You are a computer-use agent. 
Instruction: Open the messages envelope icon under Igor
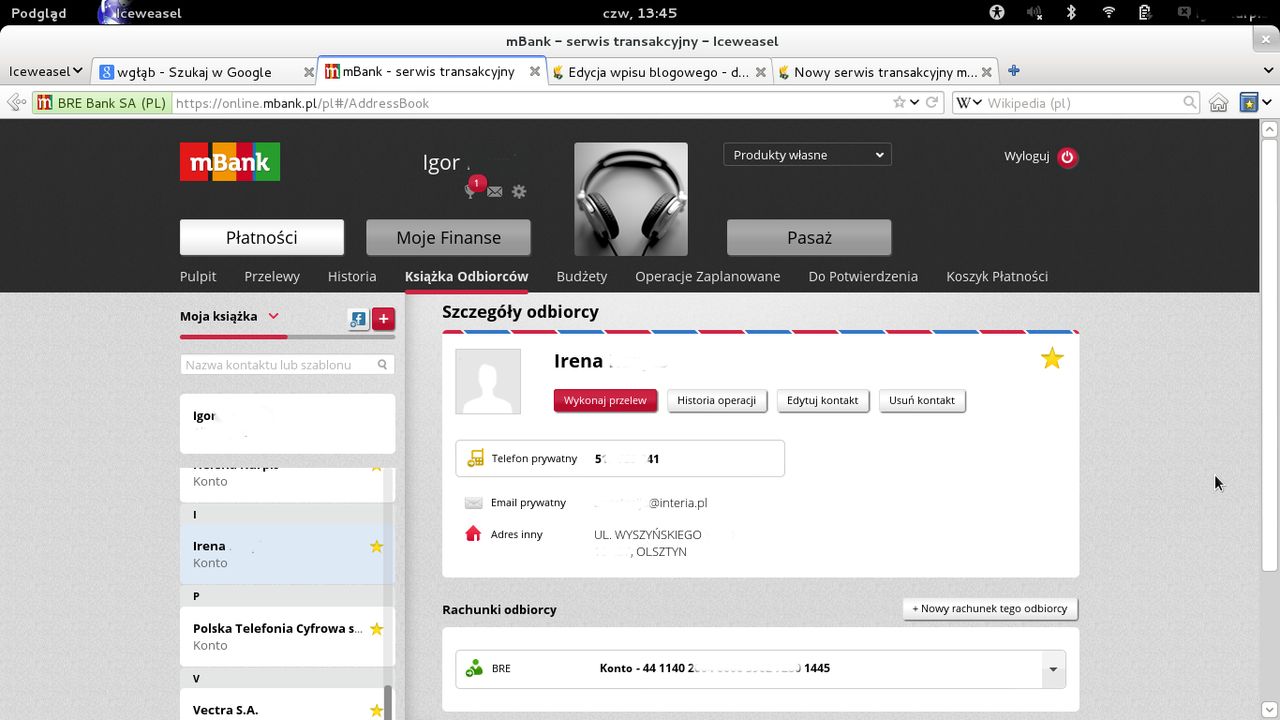[495, 191]
